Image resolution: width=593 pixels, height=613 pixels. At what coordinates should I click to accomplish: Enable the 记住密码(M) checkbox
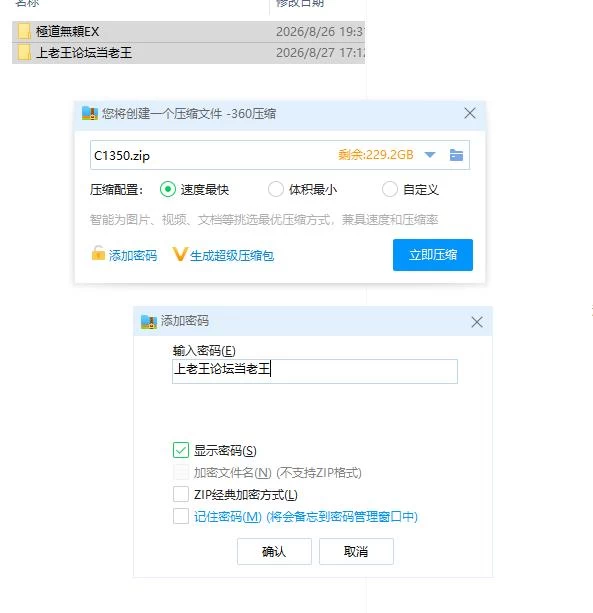(x=181, y=516)
